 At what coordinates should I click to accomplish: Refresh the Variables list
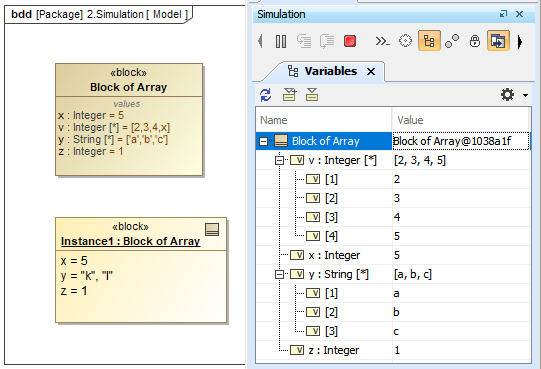coord(266,95)
